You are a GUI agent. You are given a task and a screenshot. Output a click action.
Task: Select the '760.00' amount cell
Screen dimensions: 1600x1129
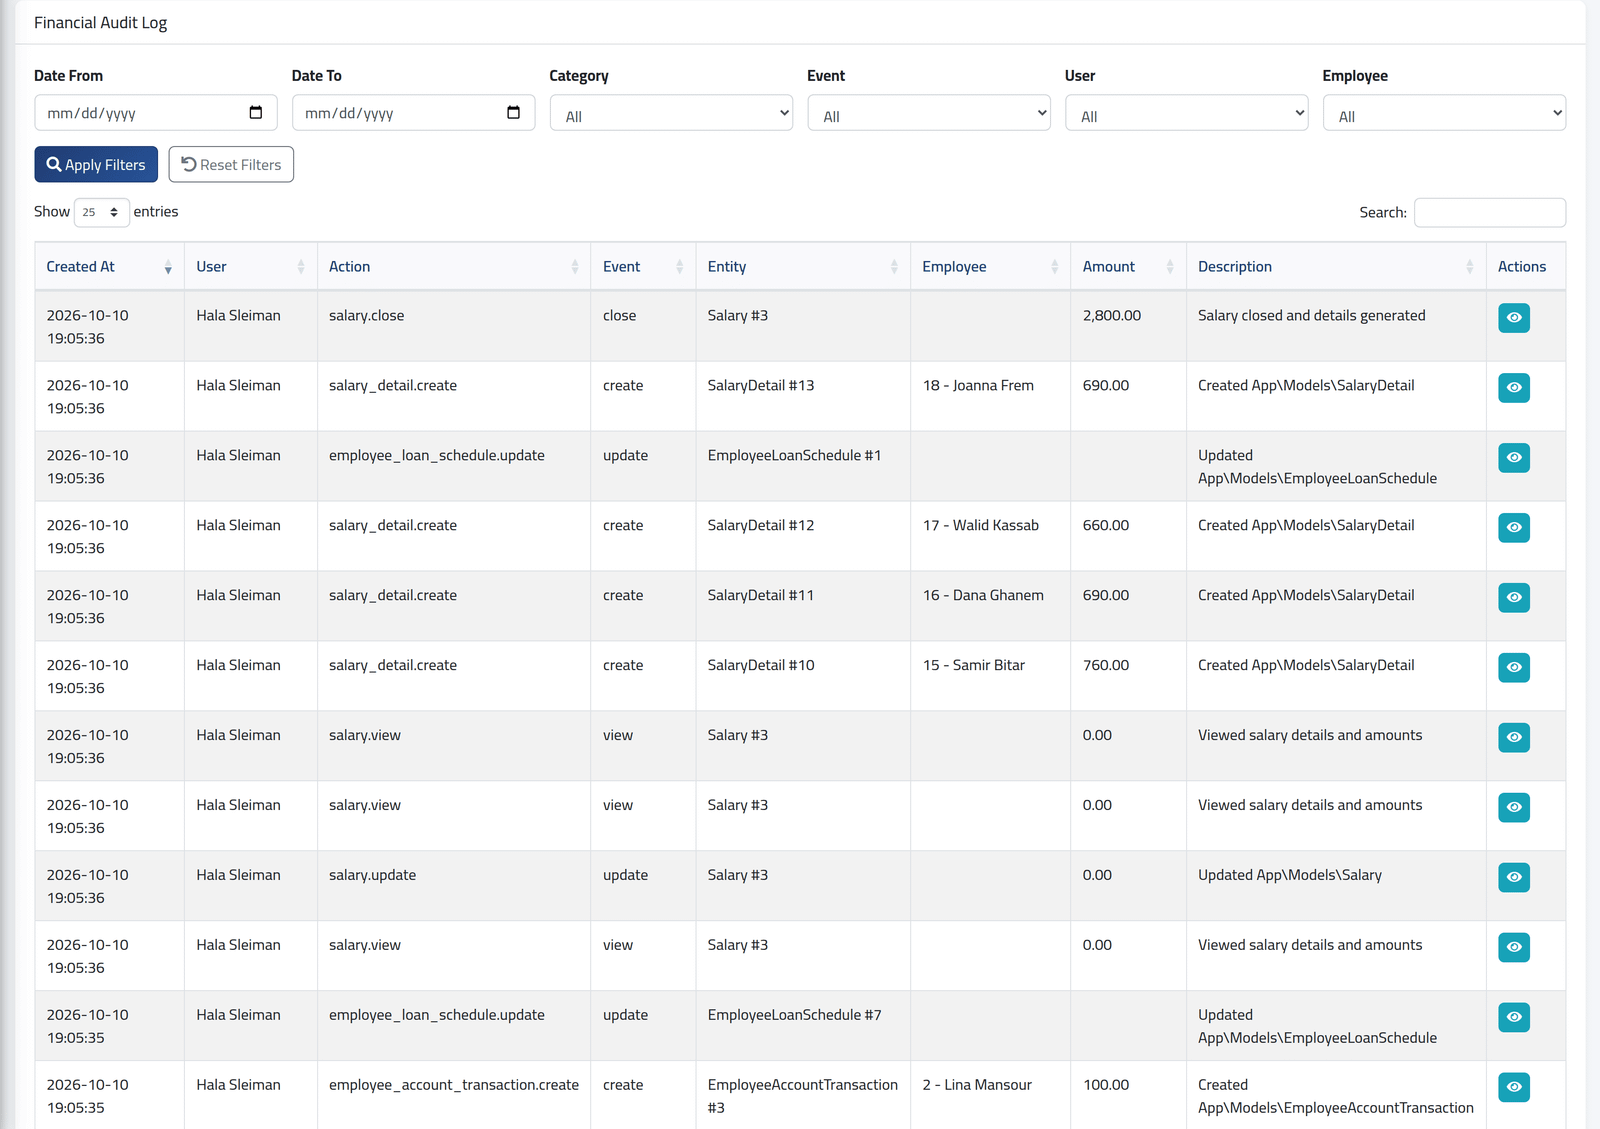pyautogui.click(x=1128, y=676)
